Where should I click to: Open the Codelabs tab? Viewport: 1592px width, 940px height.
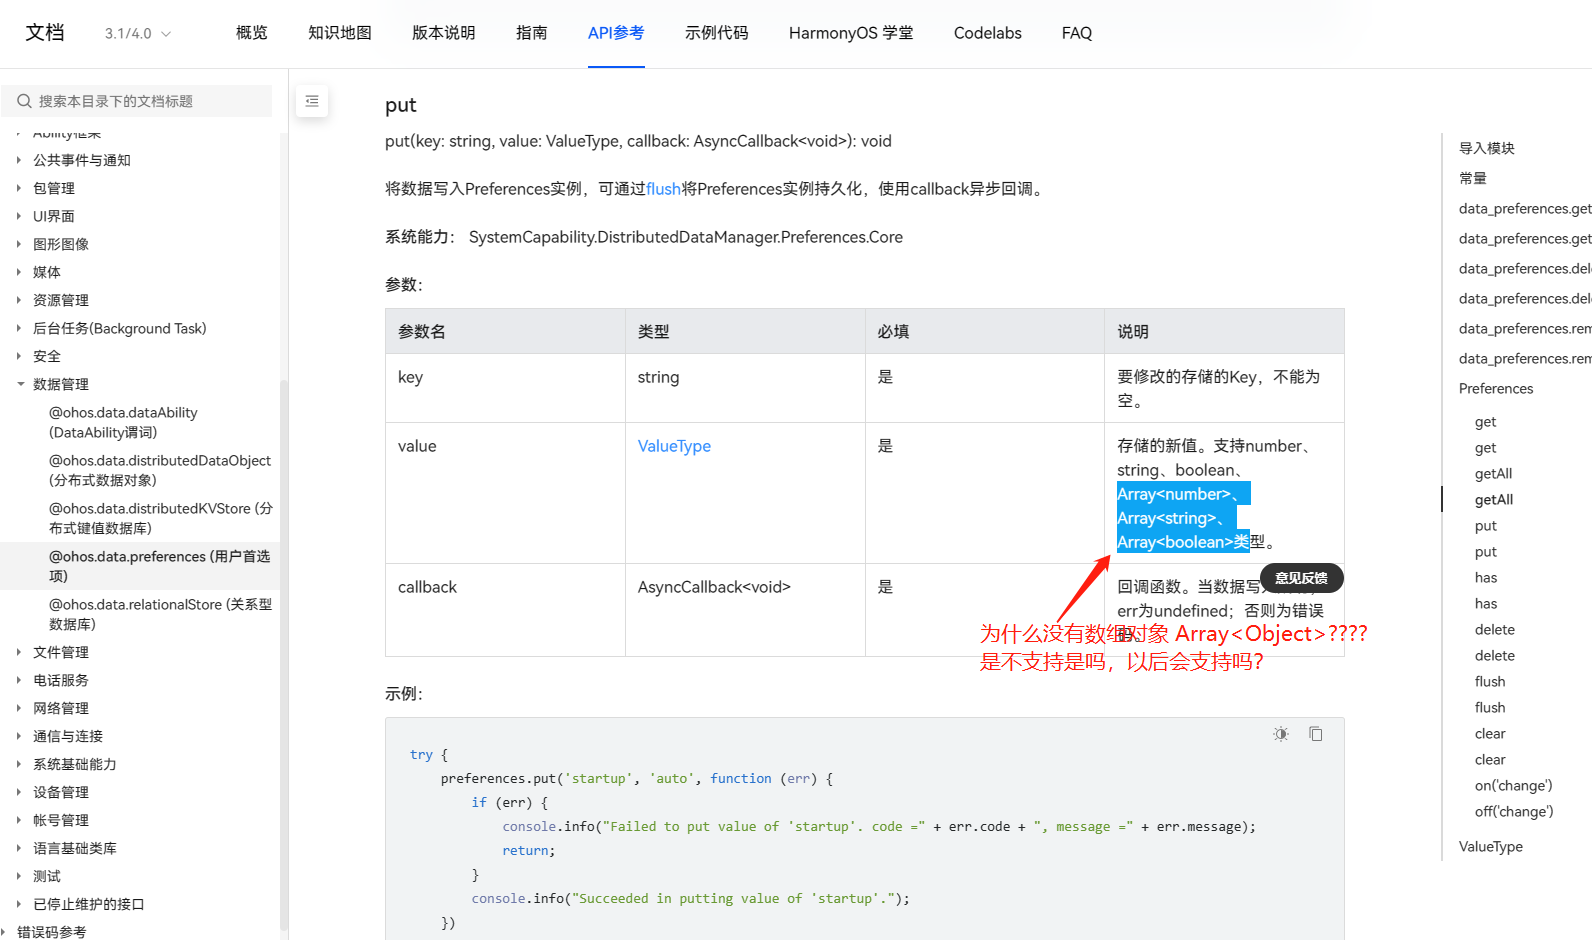(988, 33)
